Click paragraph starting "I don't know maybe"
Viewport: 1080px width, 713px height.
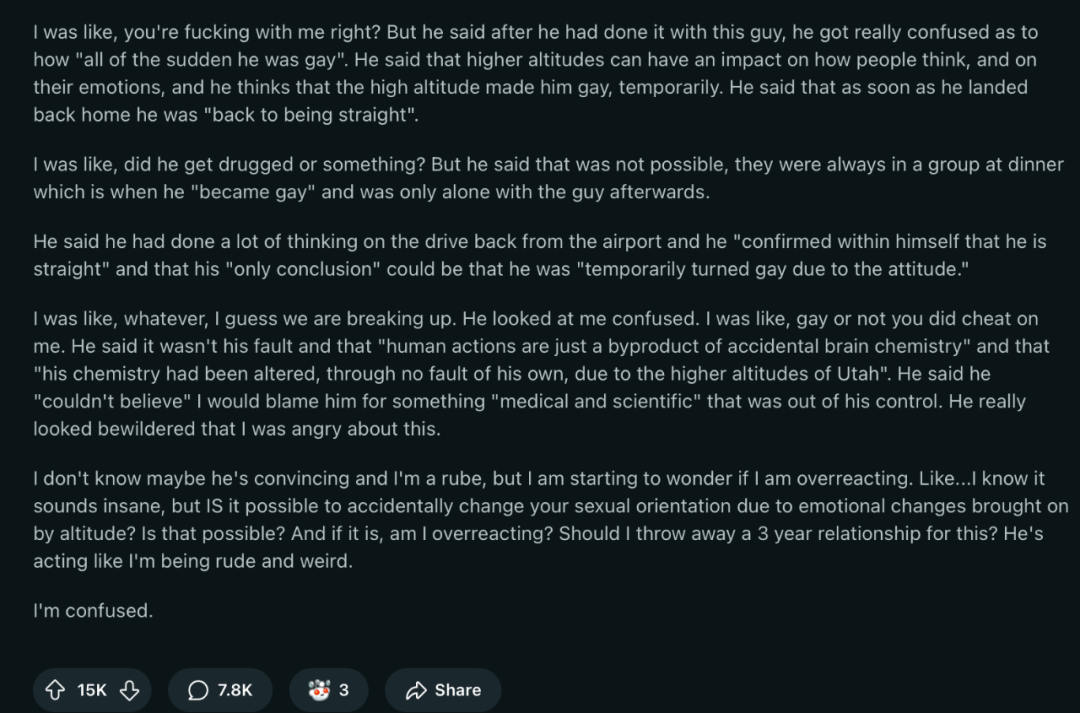(551, 519)
